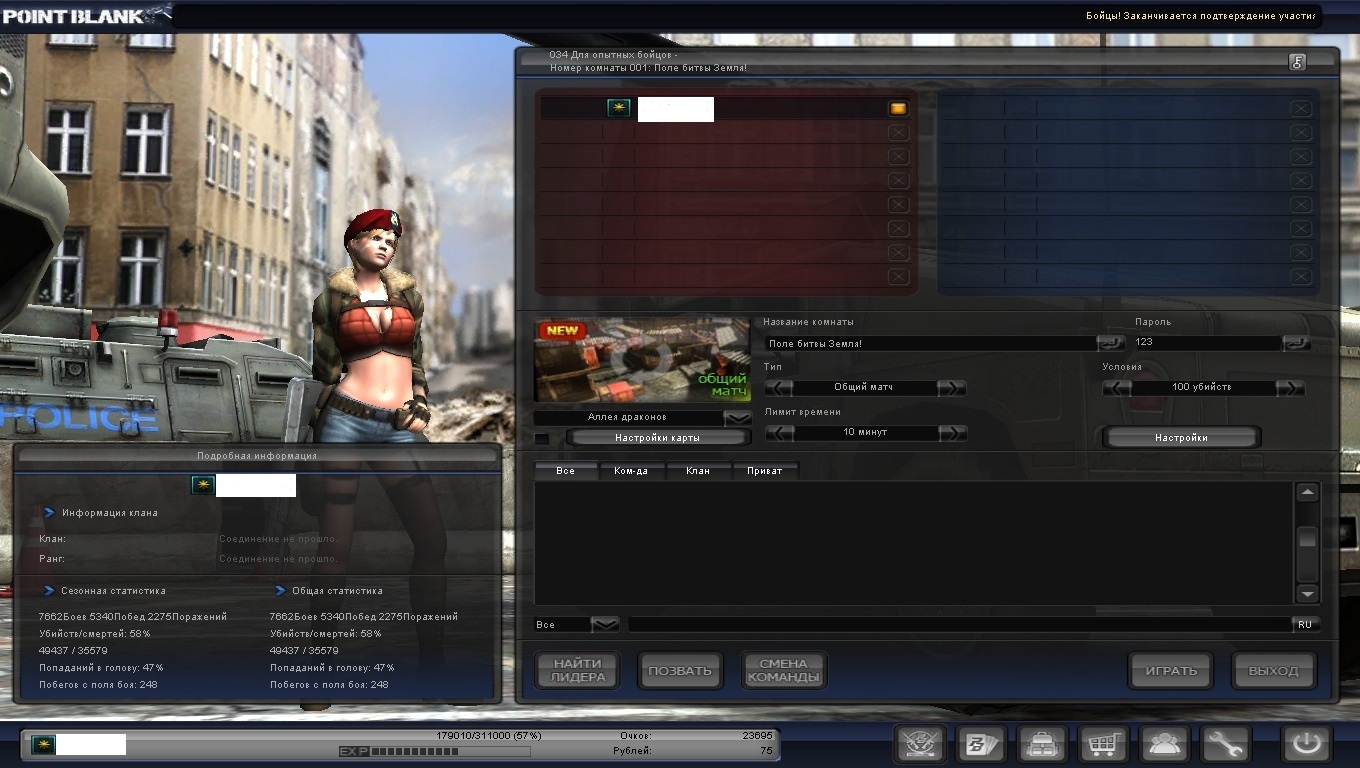Close the second red team slot
Viewport: 1360px width, 768px height.
pos(898,132)
